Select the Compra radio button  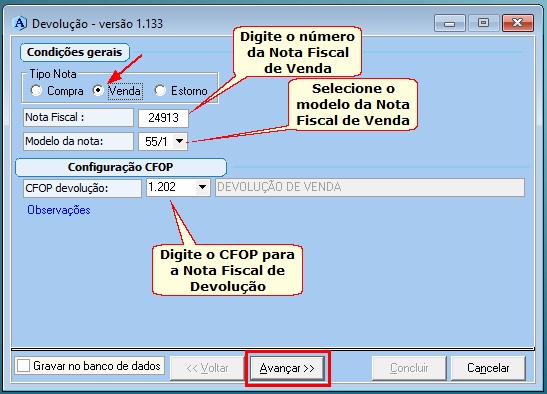coord(36,91)
